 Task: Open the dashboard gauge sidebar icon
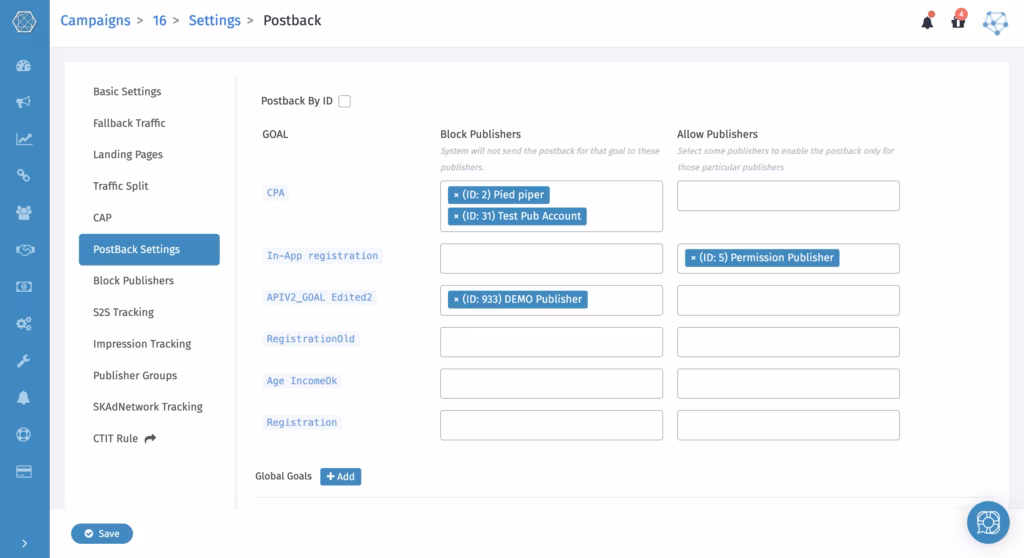(24, 65)
